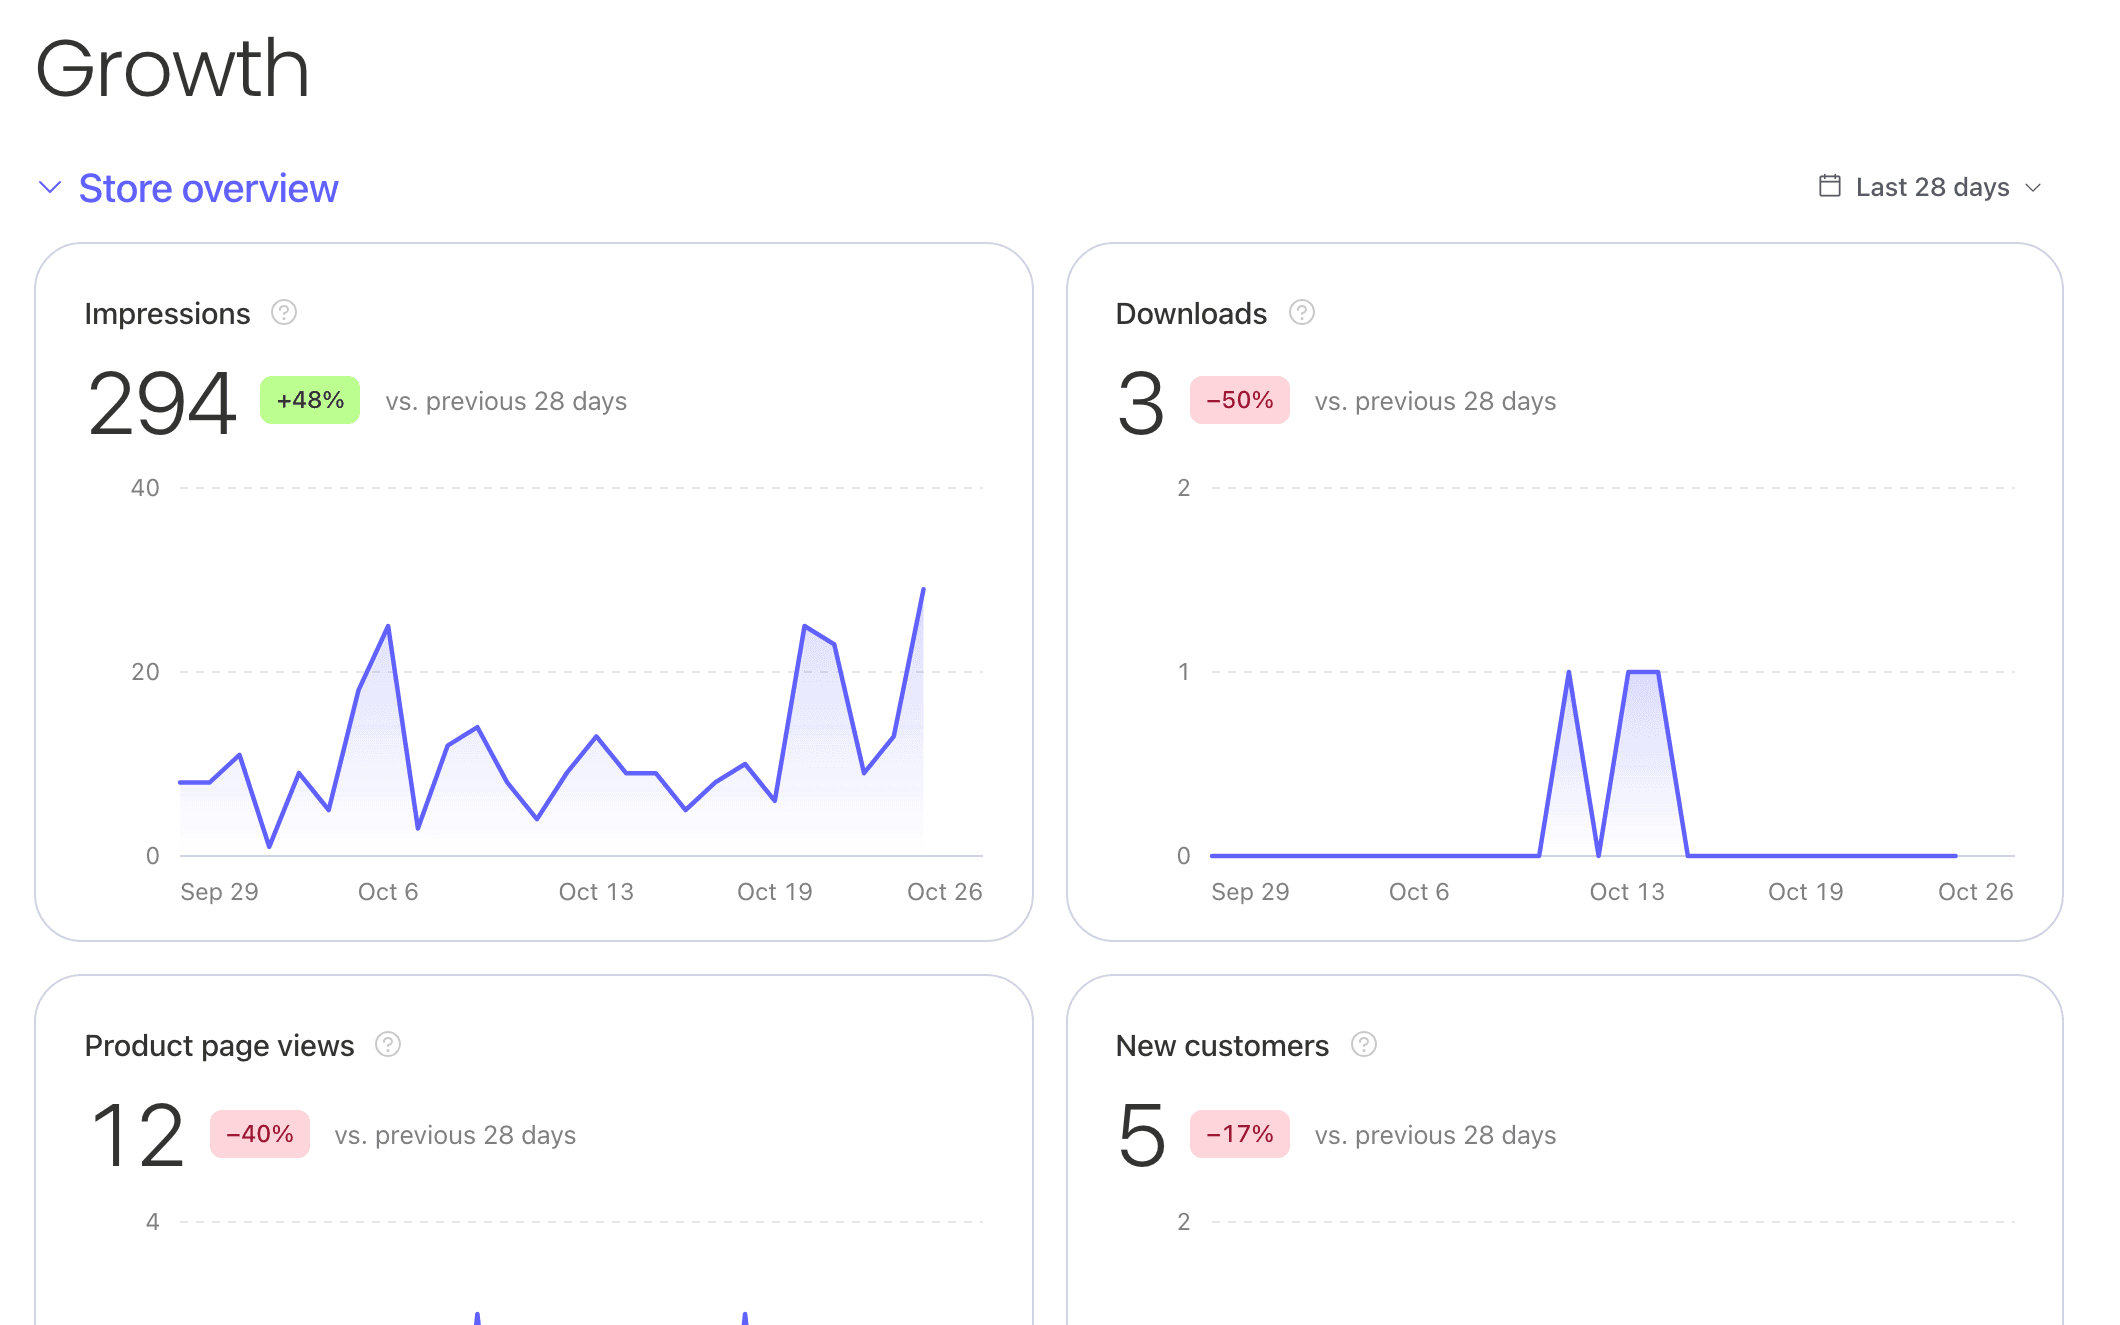
Task: Click the calendar icon next to Last 28 days
Action: point(1829,186)
